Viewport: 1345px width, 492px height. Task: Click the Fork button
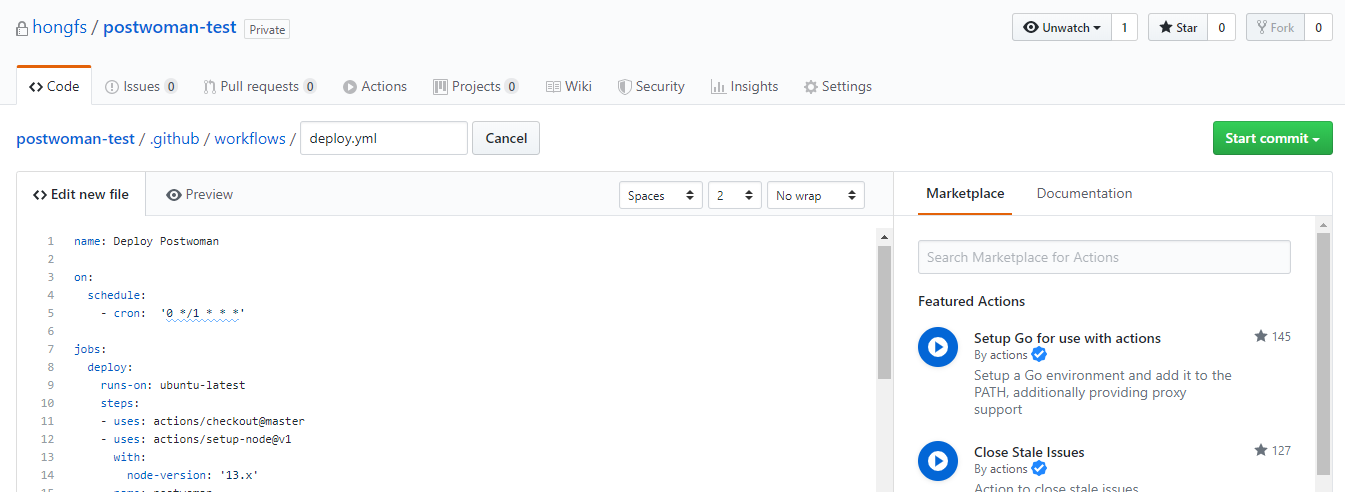pyautogui.click(x=1275, y=28)
